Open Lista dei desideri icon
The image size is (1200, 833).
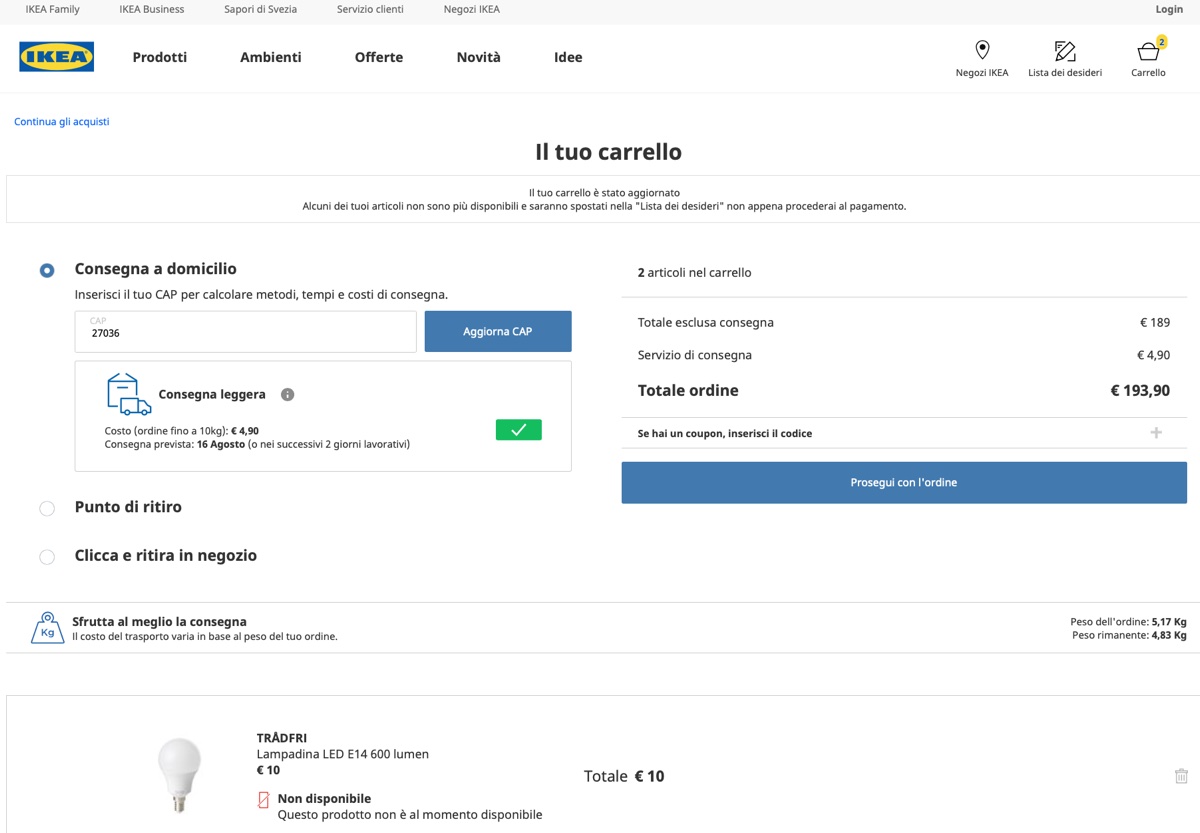[x=1065, y=50]
